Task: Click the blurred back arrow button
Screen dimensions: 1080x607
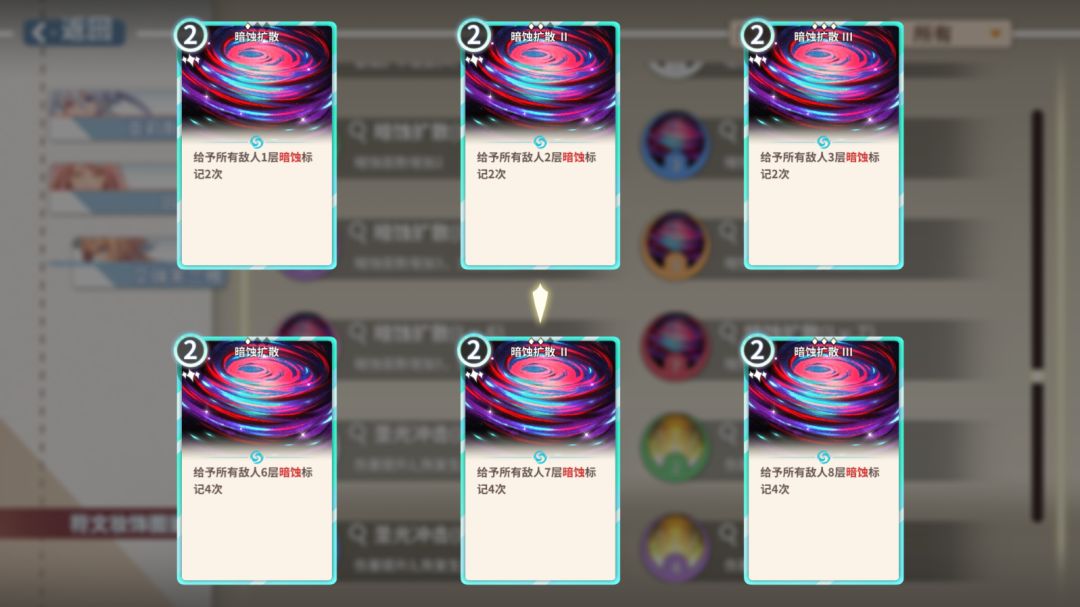Action: pos(74,32)
